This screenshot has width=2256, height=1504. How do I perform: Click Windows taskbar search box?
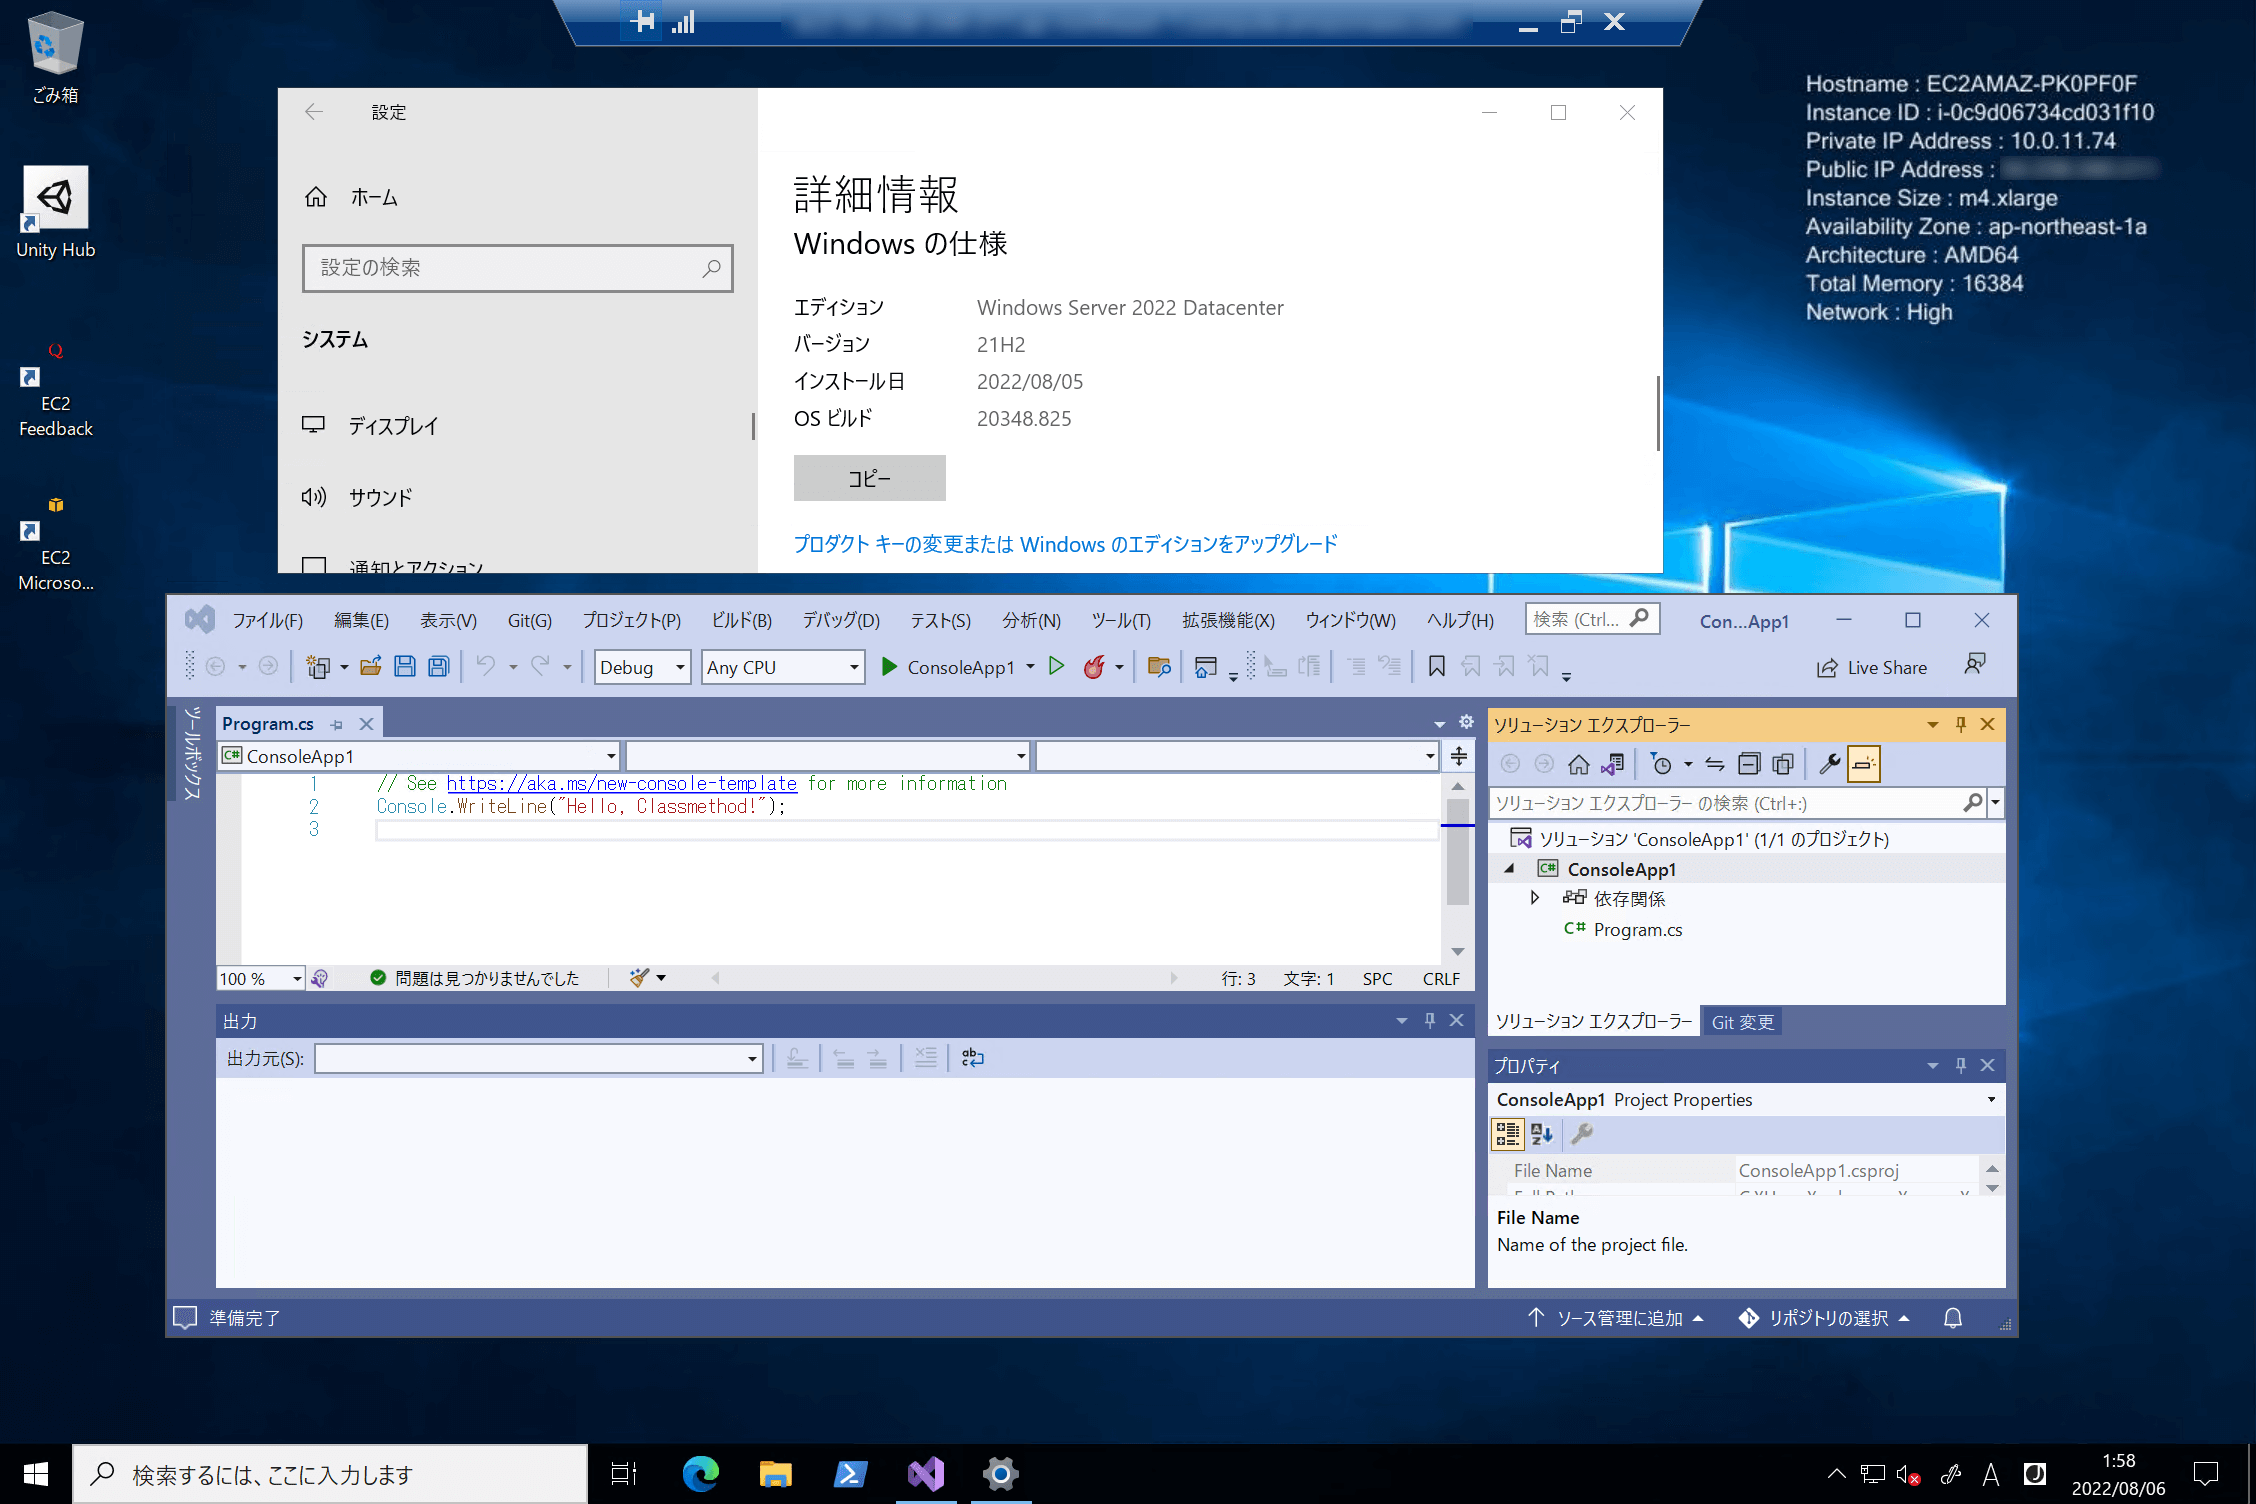330,1474
